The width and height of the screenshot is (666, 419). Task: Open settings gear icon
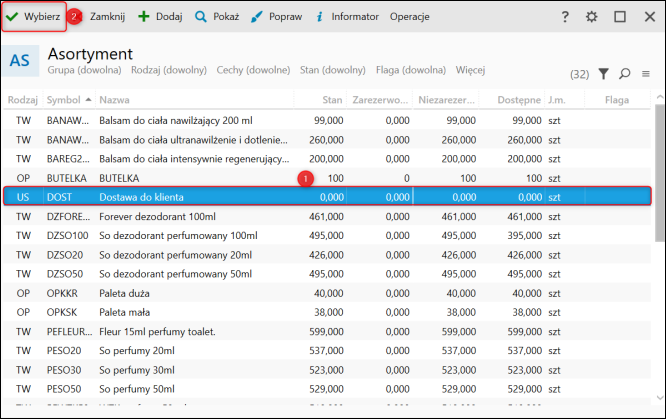(592, 17)
